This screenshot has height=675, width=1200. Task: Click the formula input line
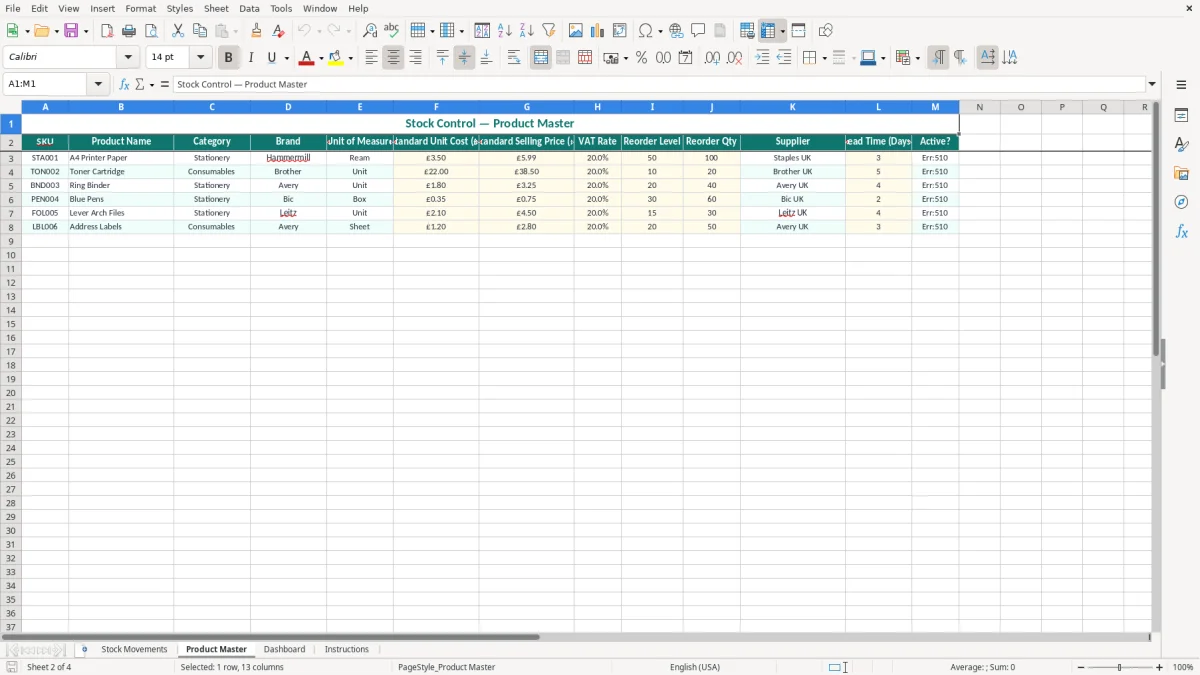[x=658, y=84]
